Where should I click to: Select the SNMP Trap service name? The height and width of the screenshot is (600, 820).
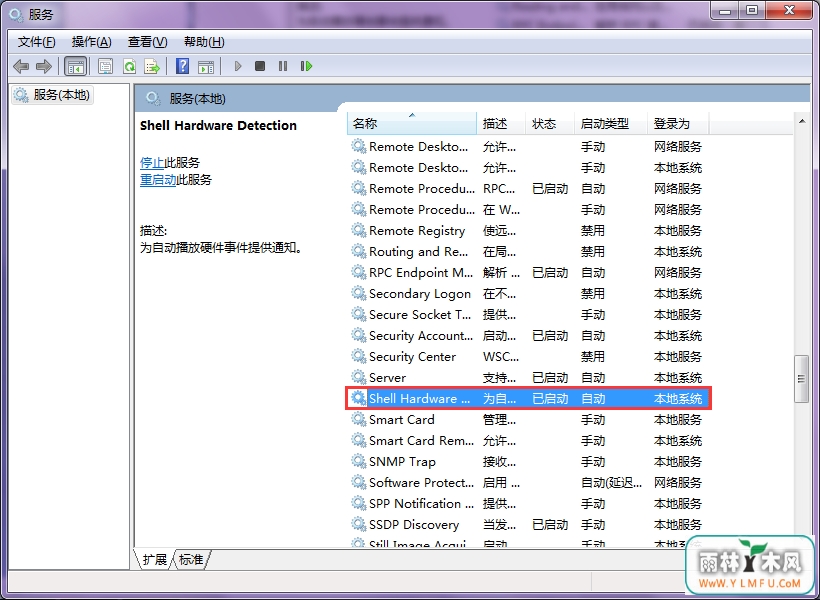click(x=402, y=461)
